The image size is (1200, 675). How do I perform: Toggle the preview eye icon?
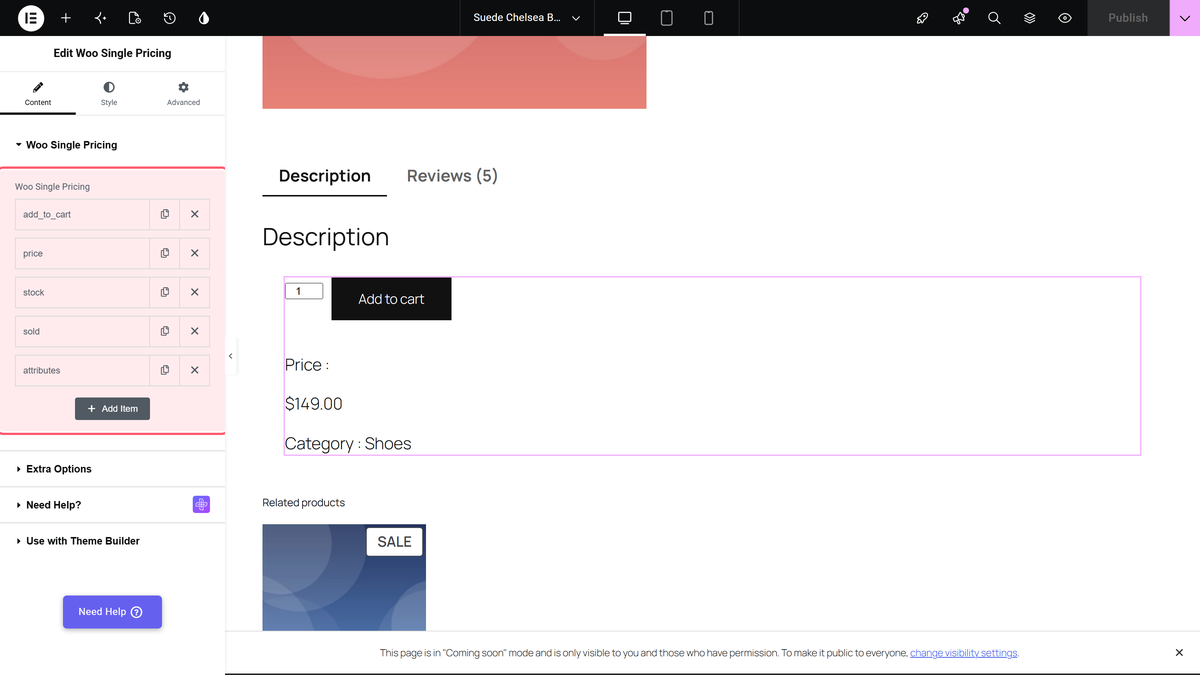1065,18
